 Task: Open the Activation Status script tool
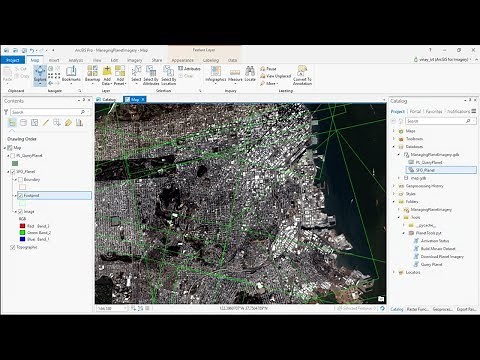click(431, 241)
